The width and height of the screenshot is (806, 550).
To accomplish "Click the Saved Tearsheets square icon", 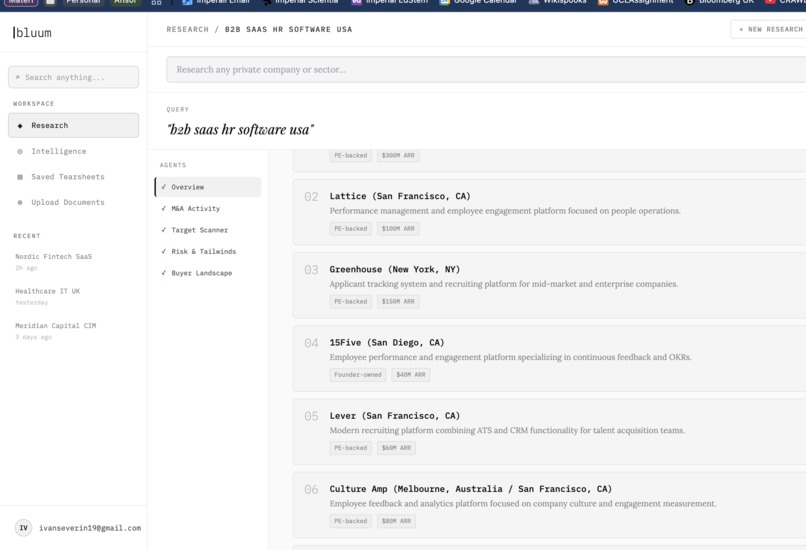I will [x=20, y=177].
